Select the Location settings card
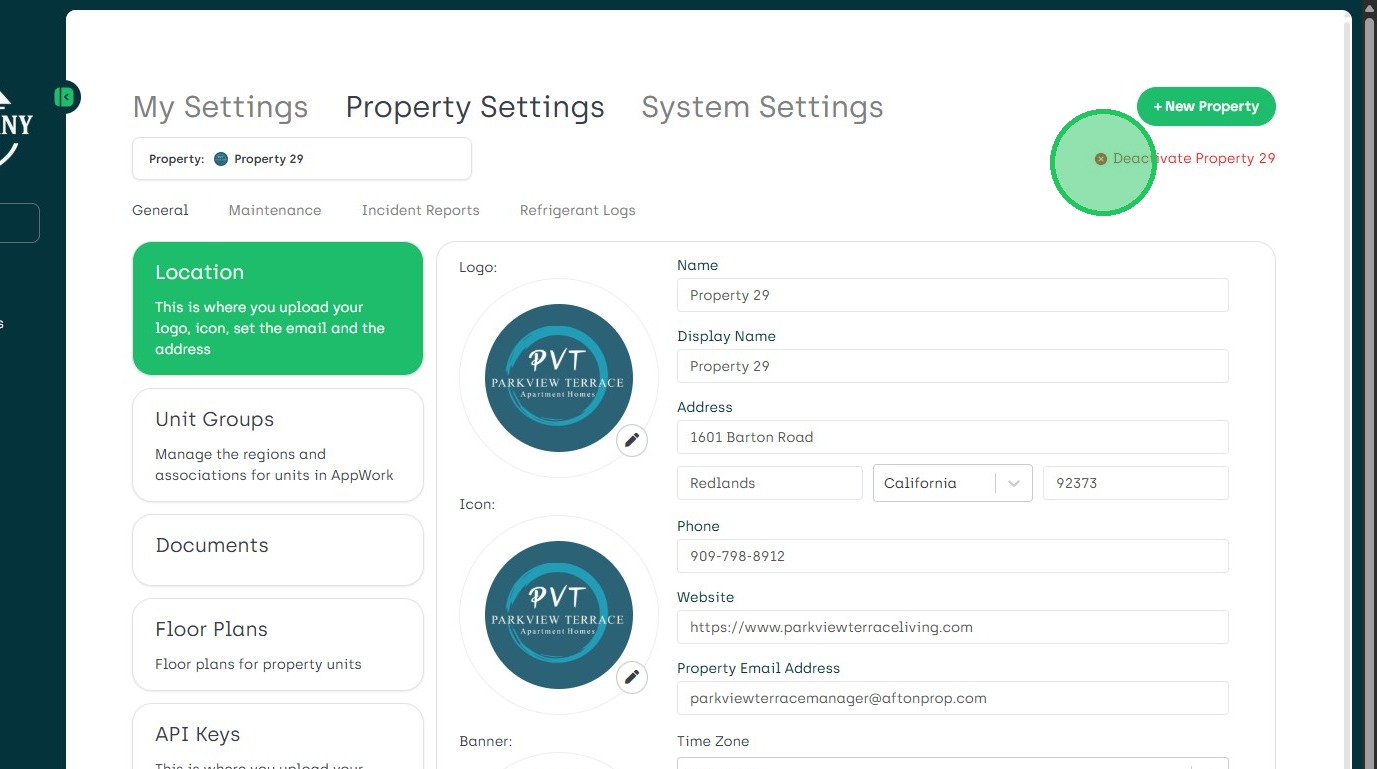Viewport: 1377px width, 769px height. (x=278, y=308)
